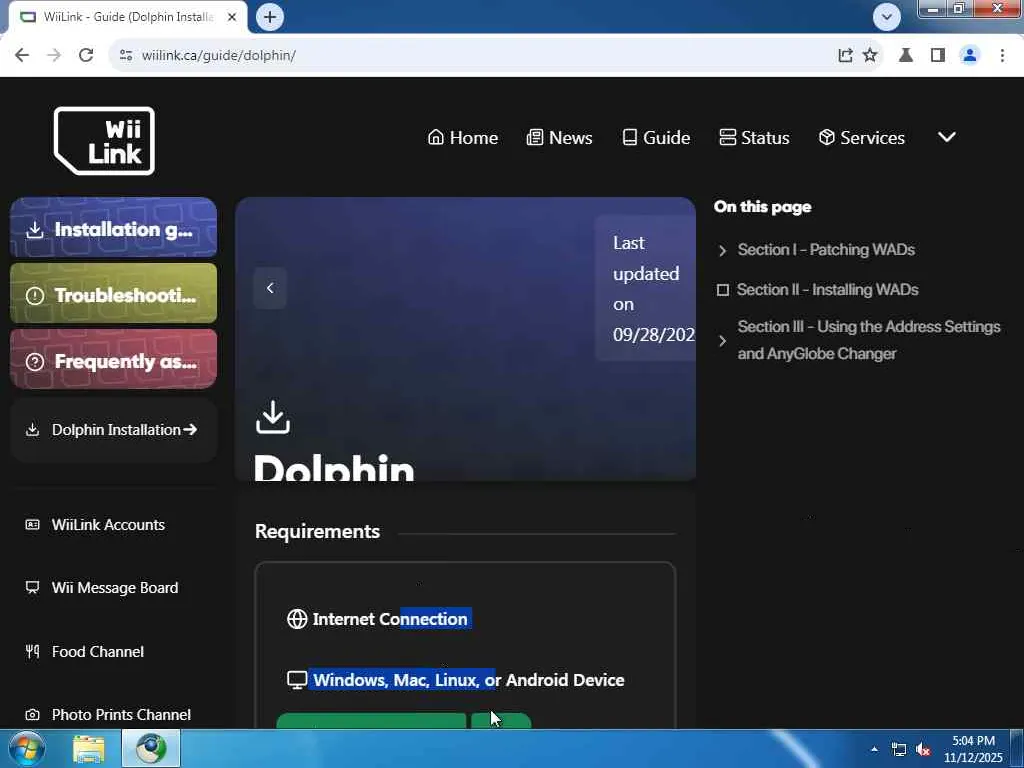Toggle the Section II square marker

tap(722, 290)
